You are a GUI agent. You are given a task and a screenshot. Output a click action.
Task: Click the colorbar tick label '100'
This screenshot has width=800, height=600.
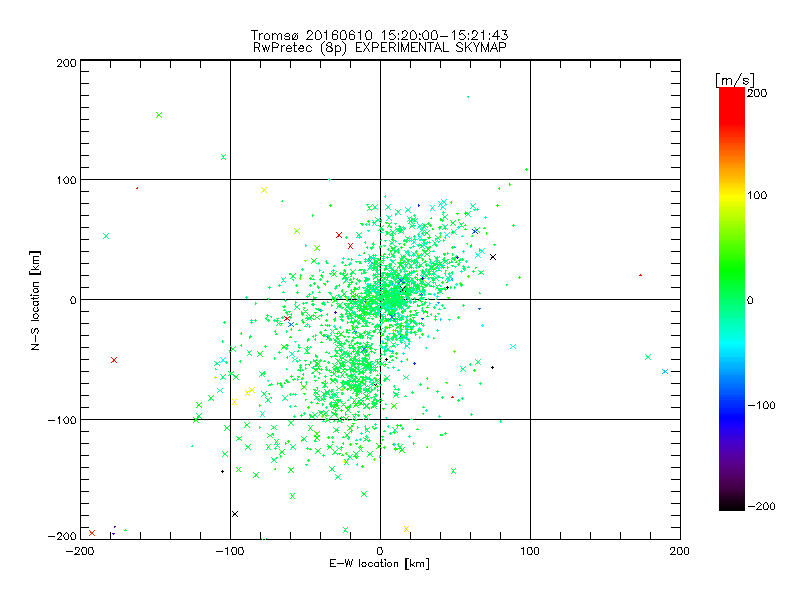point(757,195)
